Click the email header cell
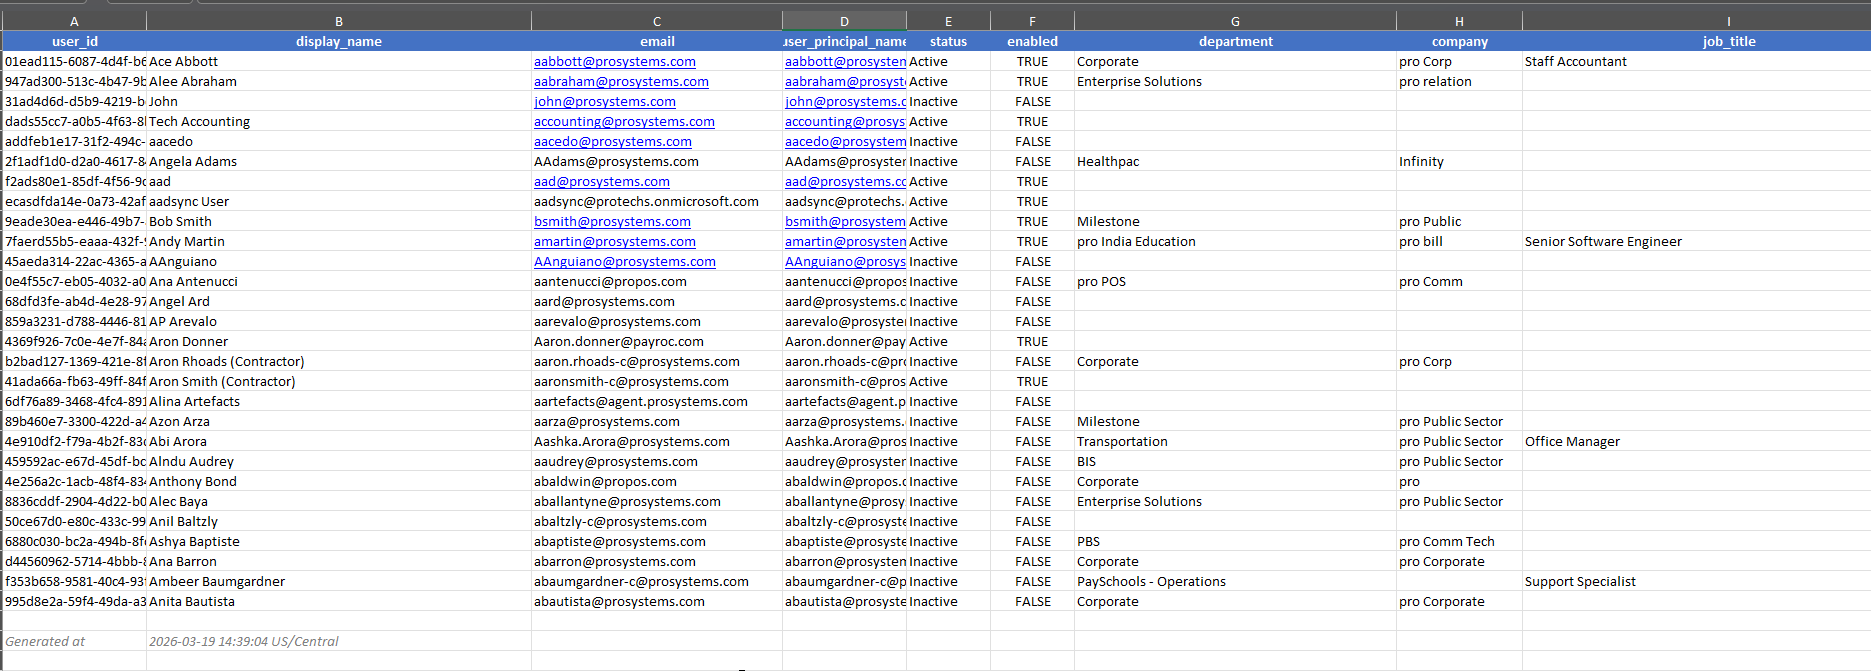The image size is (1871, 671). point(657,41)
